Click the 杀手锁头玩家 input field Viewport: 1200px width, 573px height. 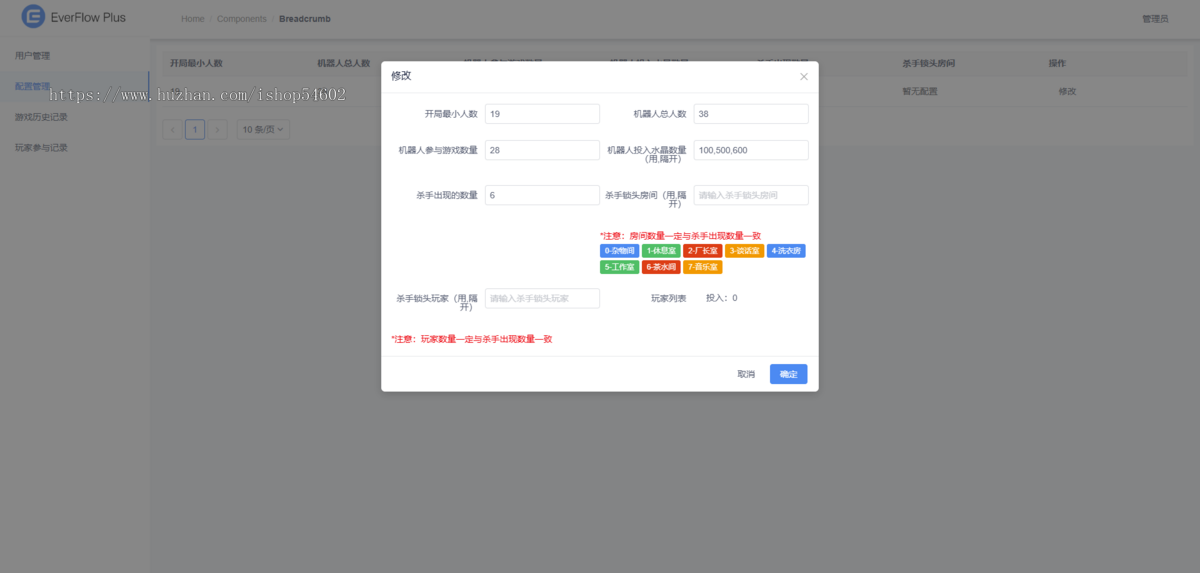(x=542, y=298)
